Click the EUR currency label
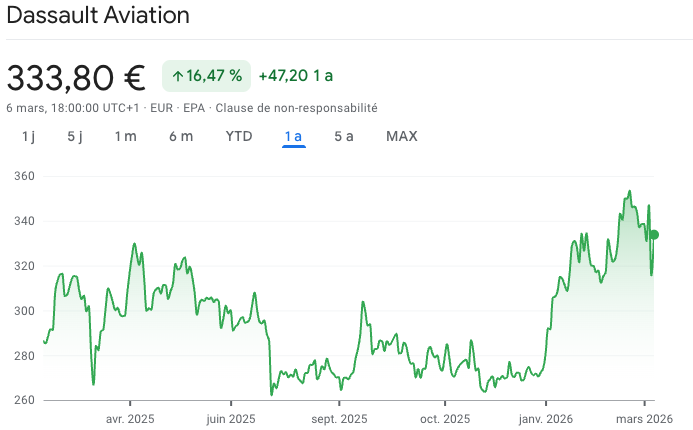The image size is (693, 430). click(x=161, y=108)
